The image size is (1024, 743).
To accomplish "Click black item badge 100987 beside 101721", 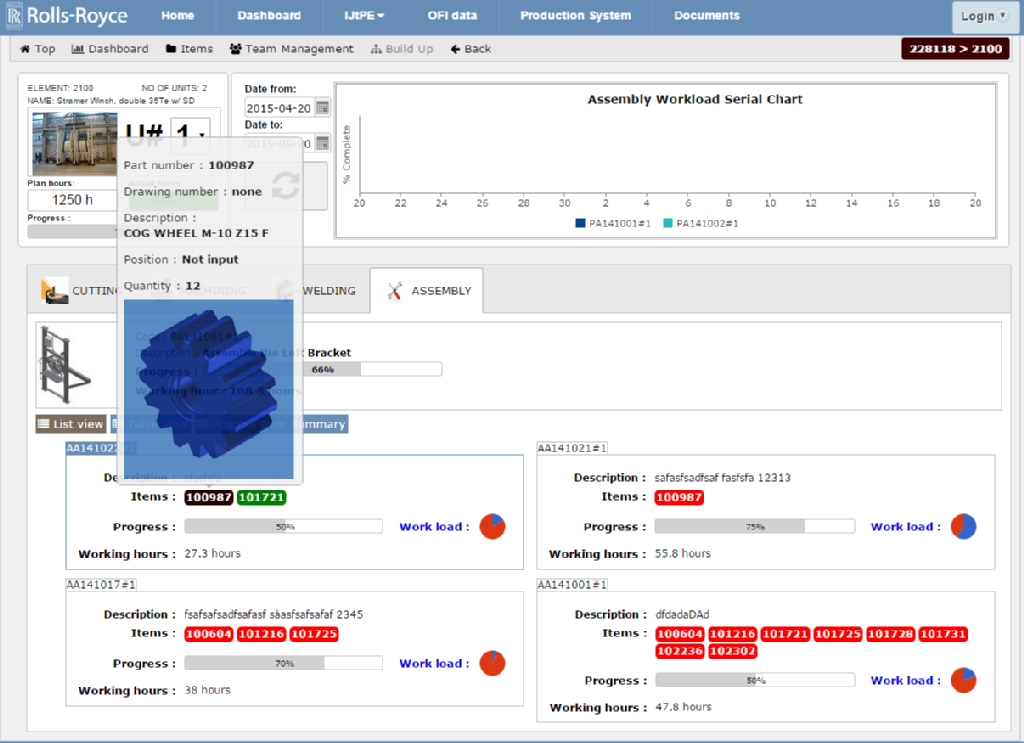I will tap(208, 498).
